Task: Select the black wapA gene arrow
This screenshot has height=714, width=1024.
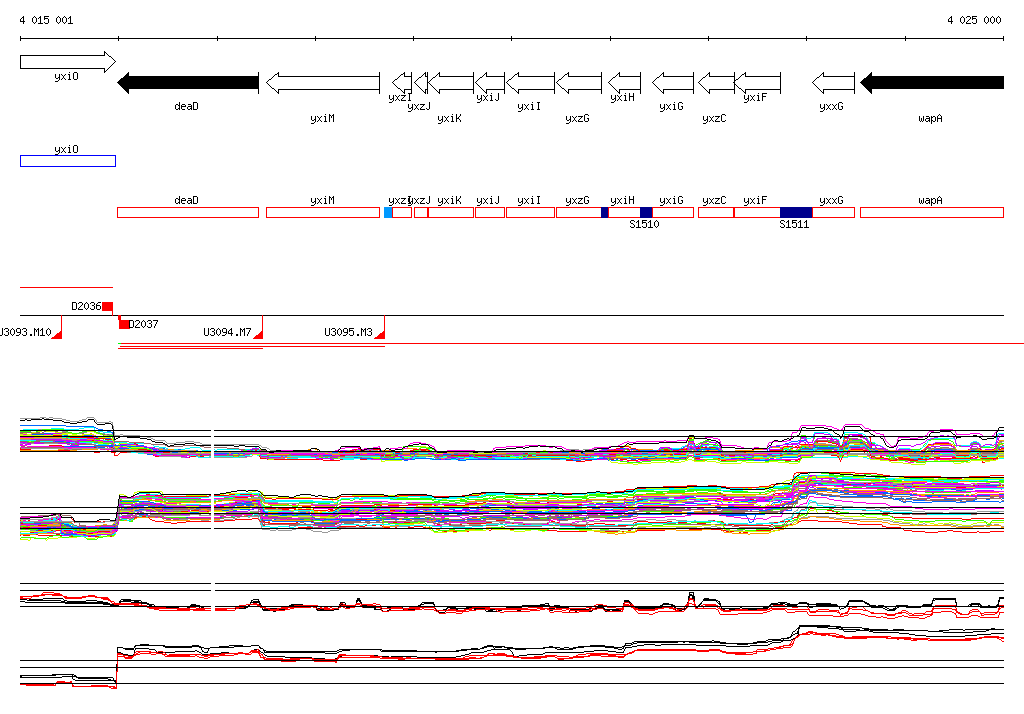Action: (x=932, y=83)
